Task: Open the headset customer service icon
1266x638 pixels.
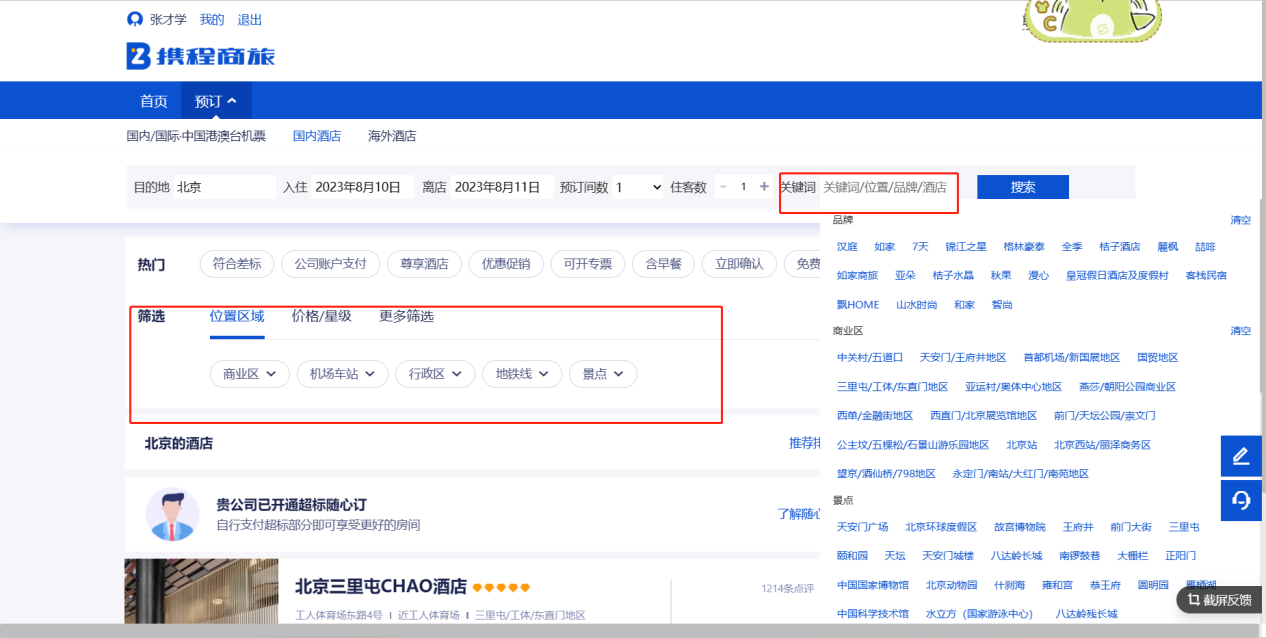Action: [1241, 500]
